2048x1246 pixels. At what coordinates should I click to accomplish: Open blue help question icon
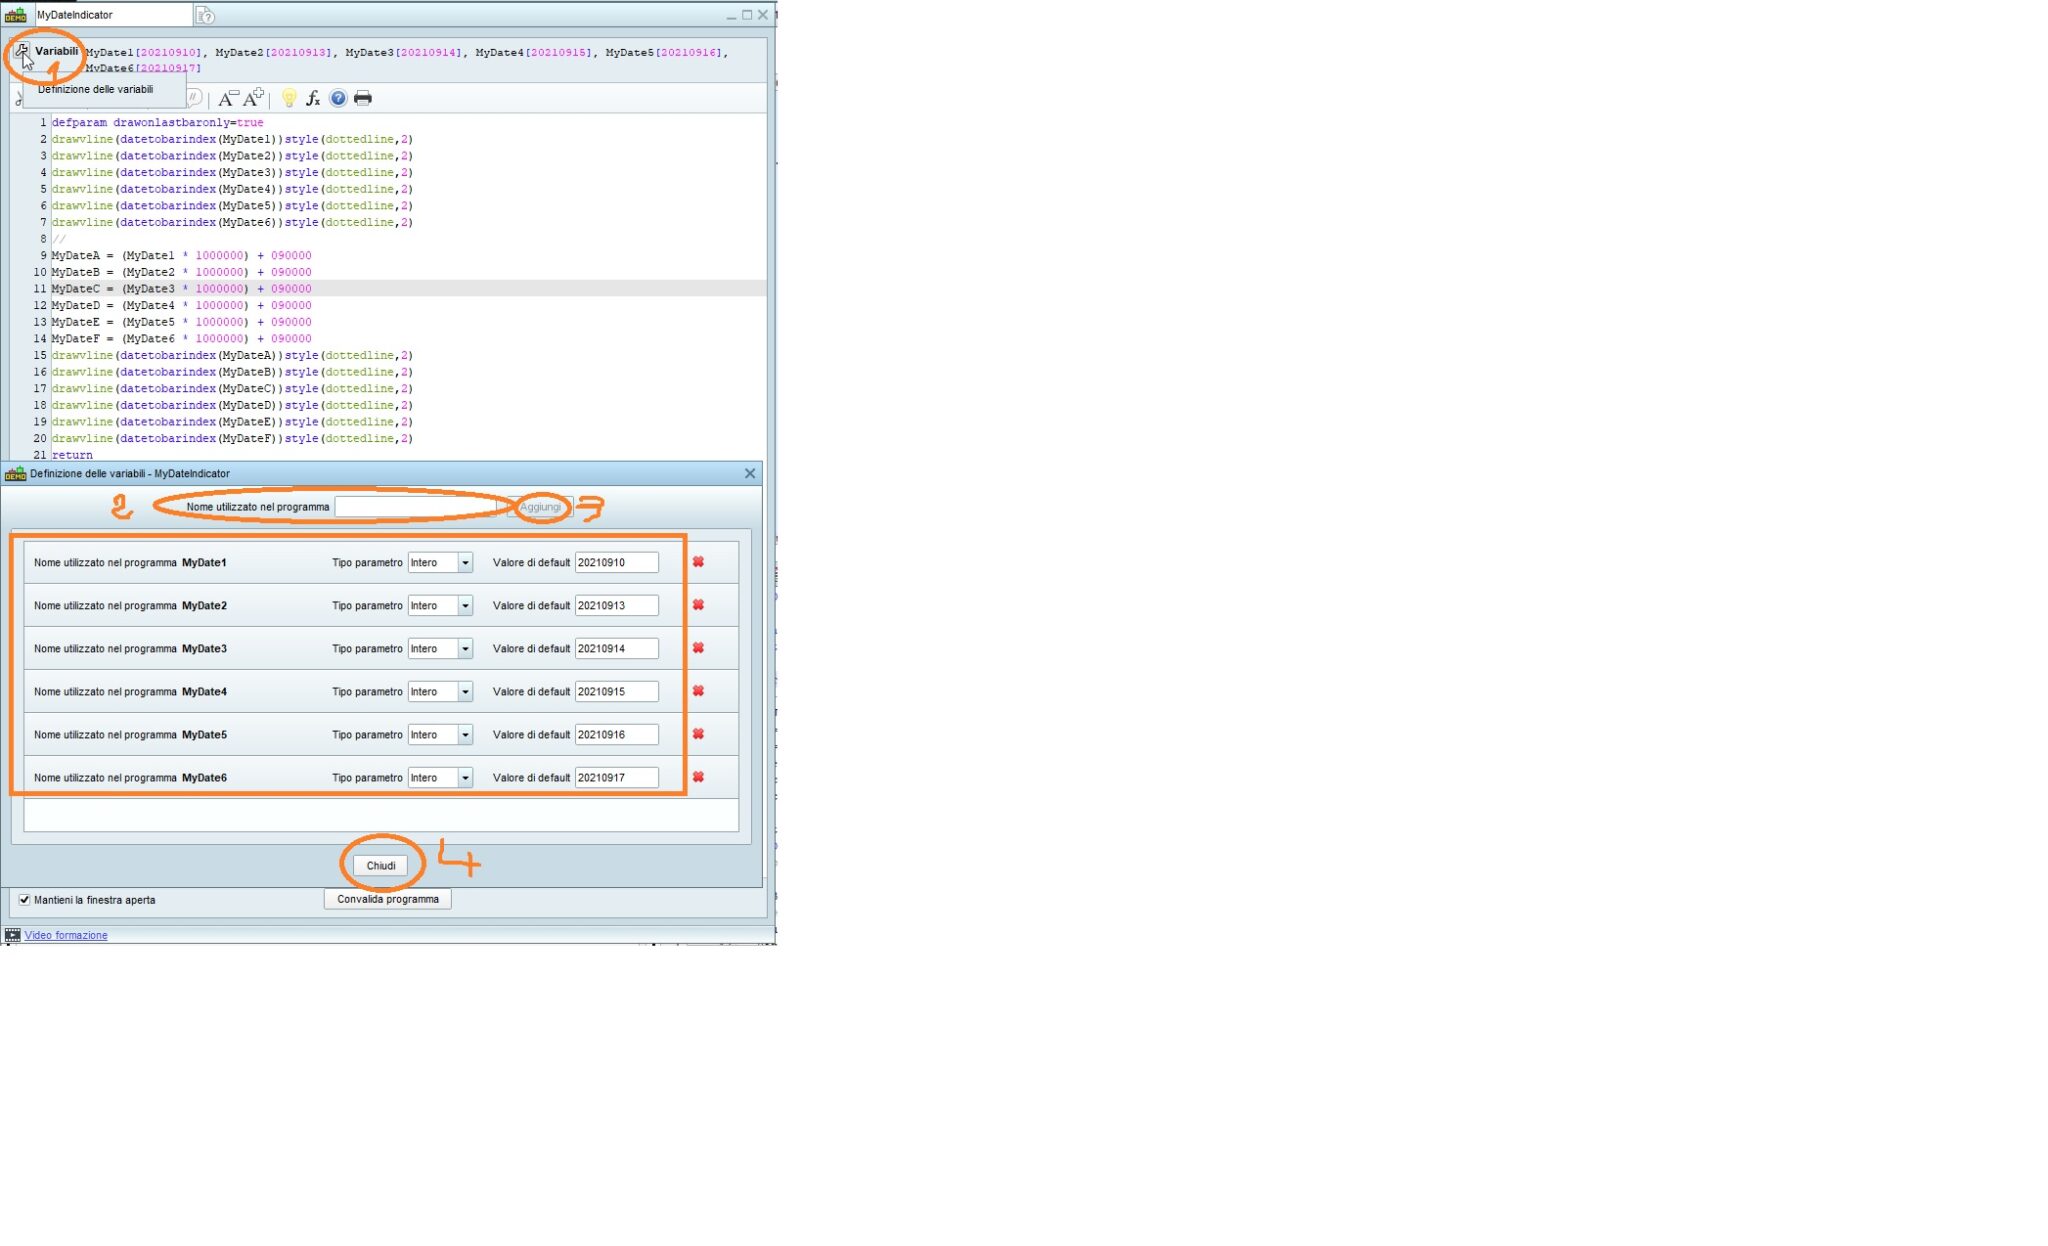pyautogui.click(x=338, y=98)
